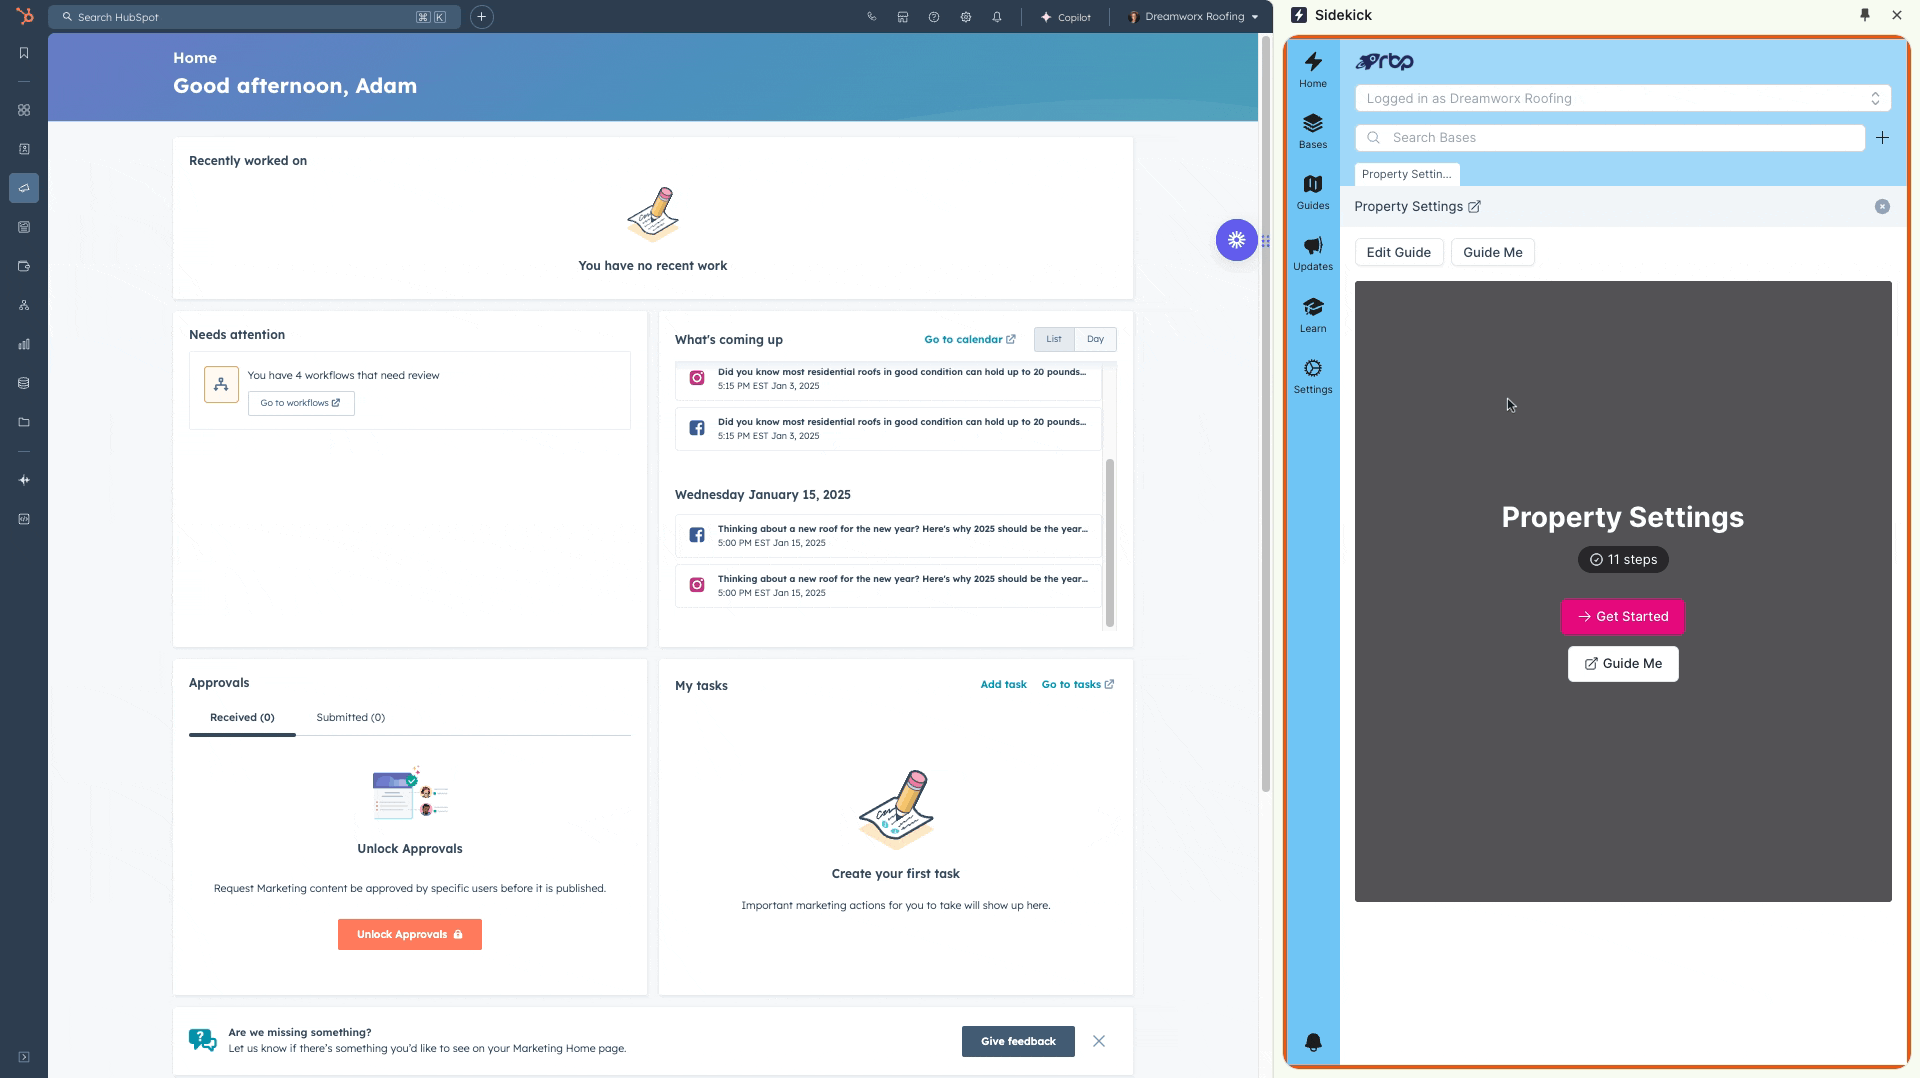Select the Submitted (0) approvals tab

tap(350, 717)
